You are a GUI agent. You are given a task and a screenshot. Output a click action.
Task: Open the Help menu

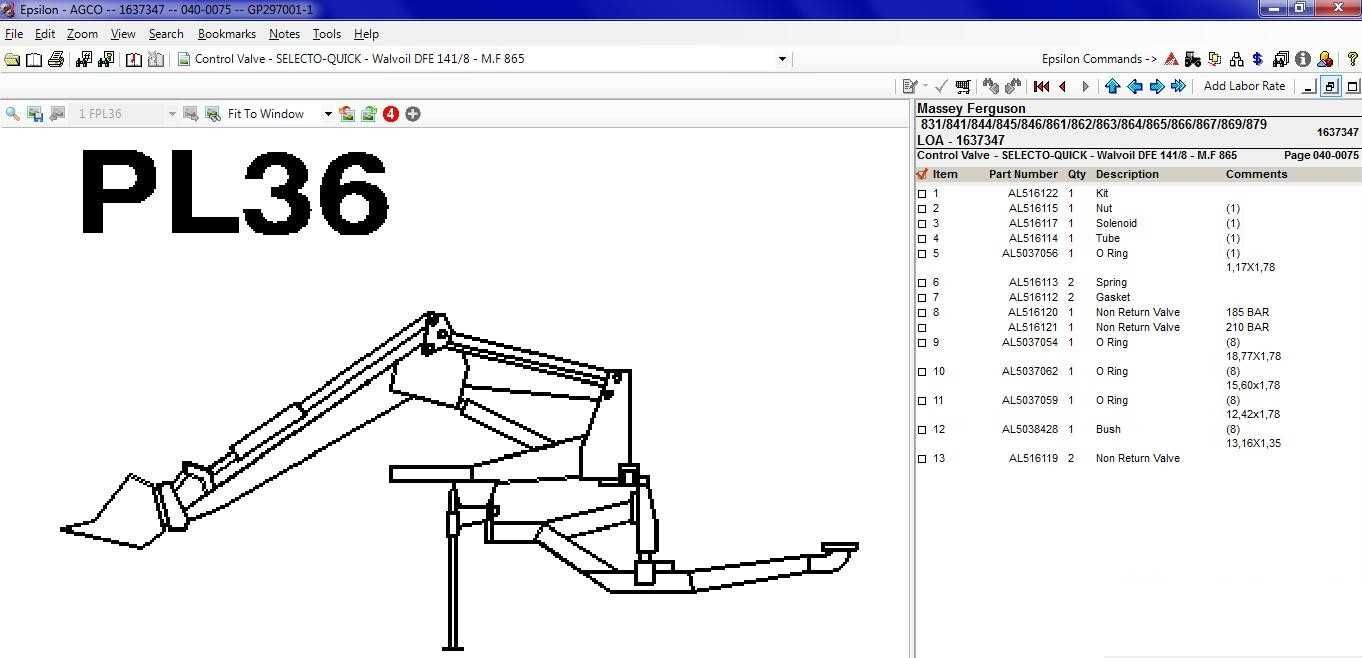[366, 34]
